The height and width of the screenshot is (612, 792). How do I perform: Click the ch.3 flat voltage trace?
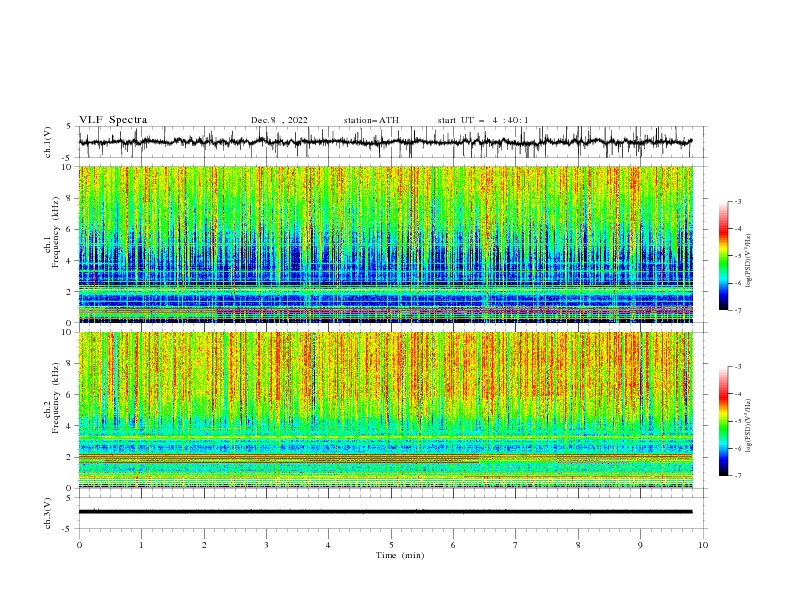[385, 512]
